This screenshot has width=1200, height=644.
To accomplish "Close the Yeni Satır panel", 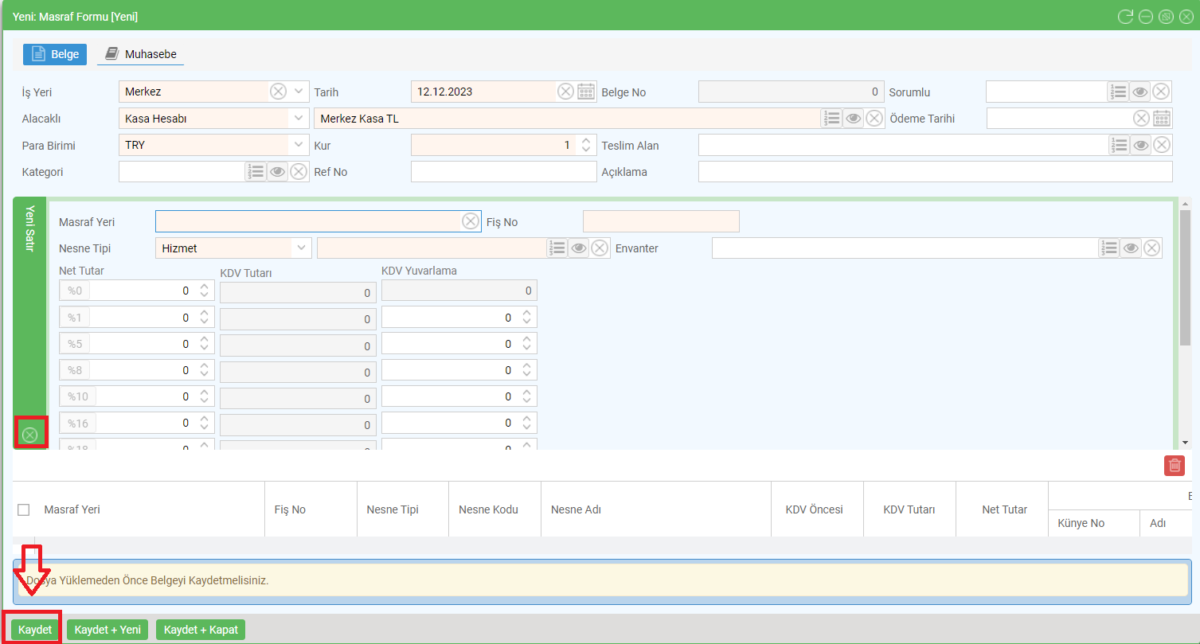I will 30,434.
